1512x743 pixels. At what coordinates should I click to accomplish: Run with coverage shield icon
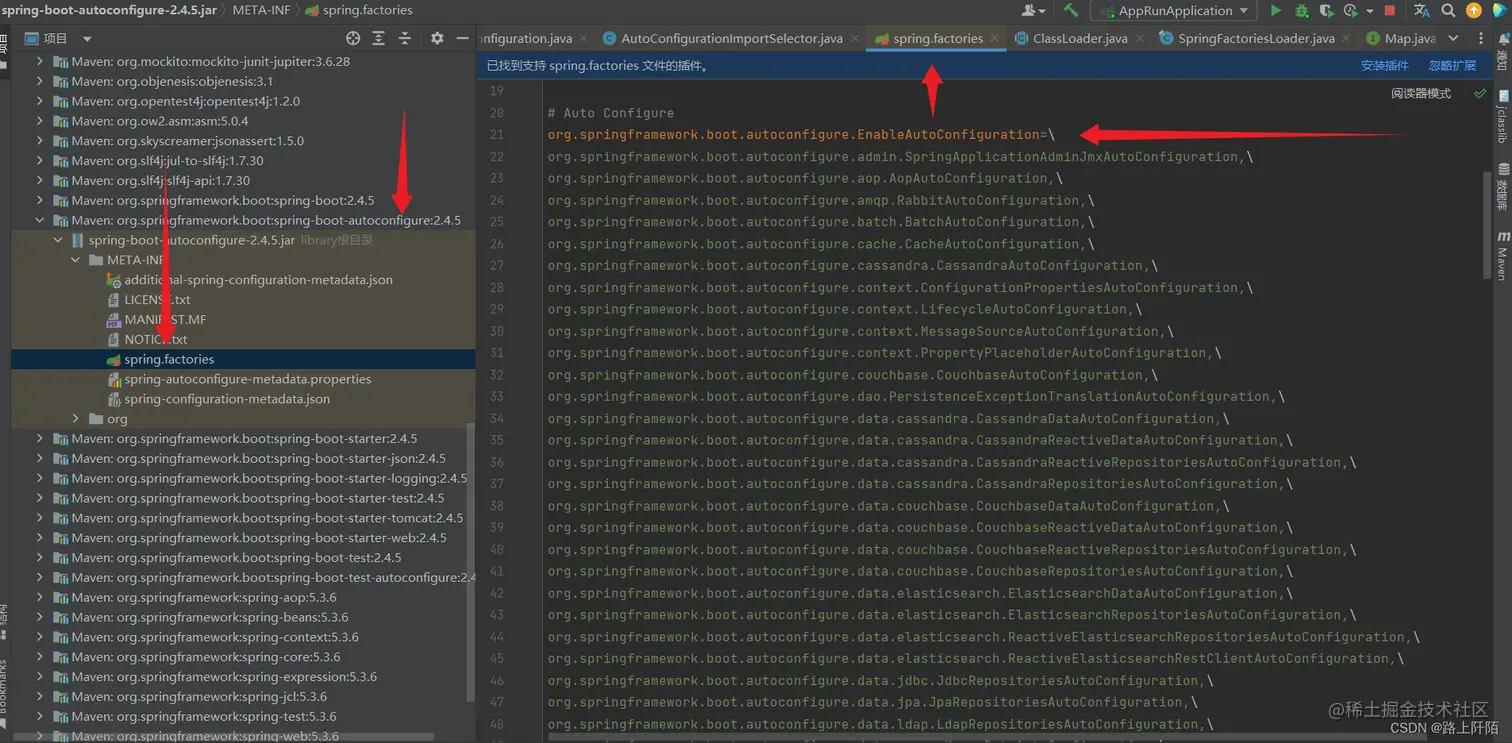pyautogui.click(x=1326, y=10)
